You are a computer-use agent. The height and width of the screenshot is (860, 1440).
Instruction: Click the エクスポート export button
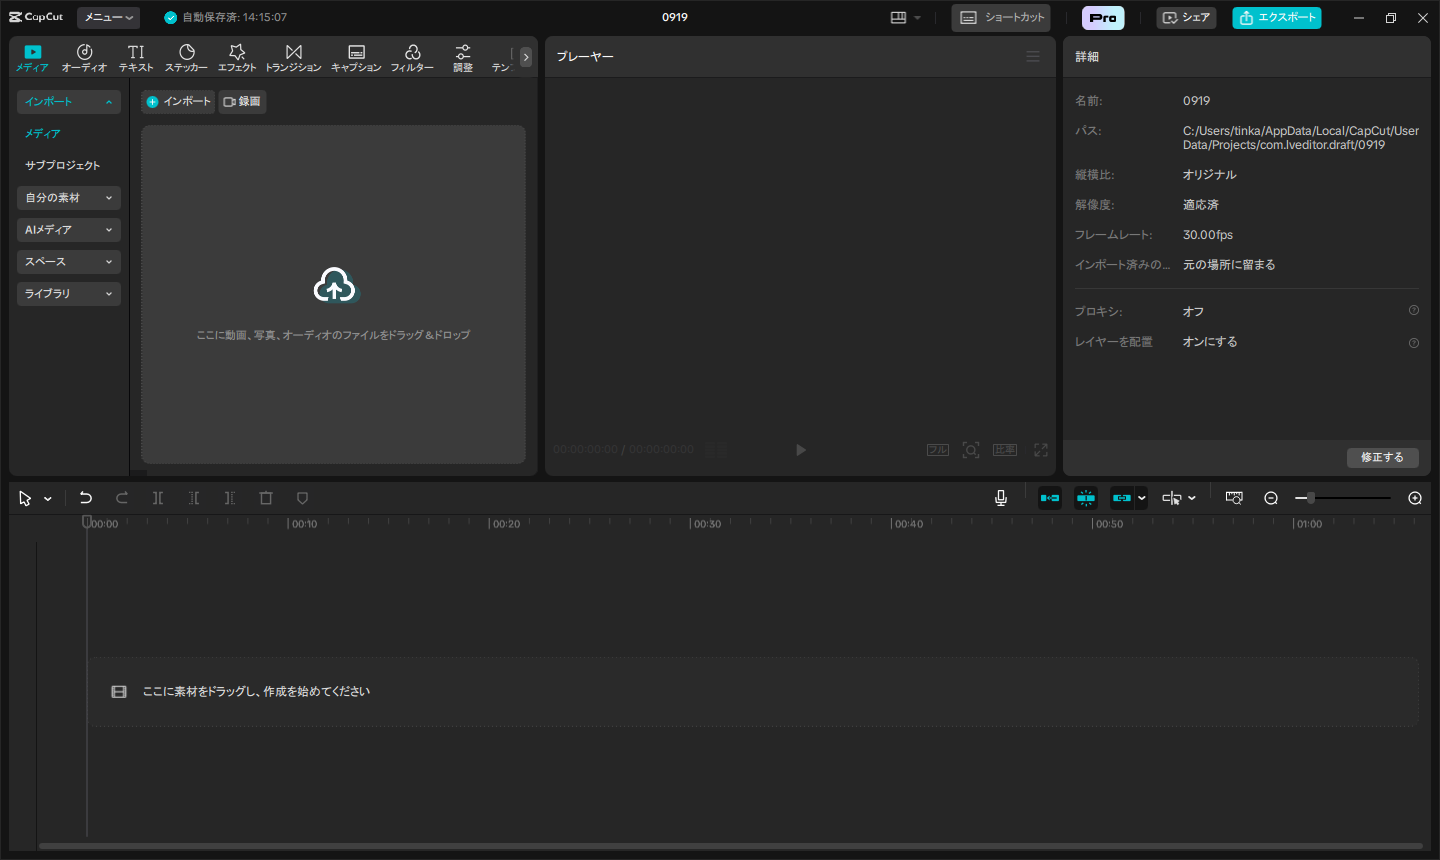click(1277, 18)
